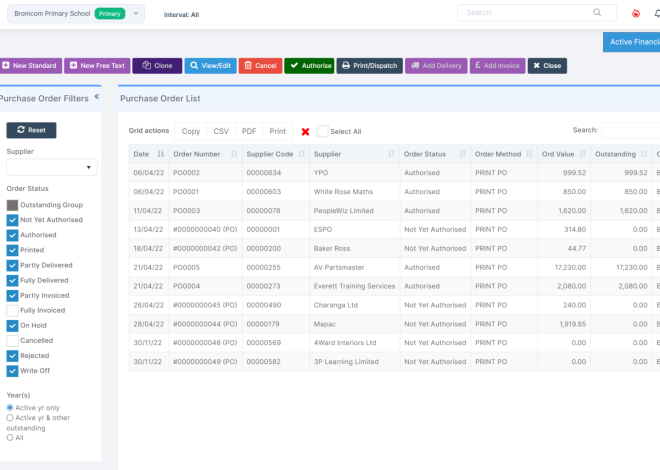660x470 pixels.
Task: Select the Active yr only radio
Action: [x=10, y=408]
